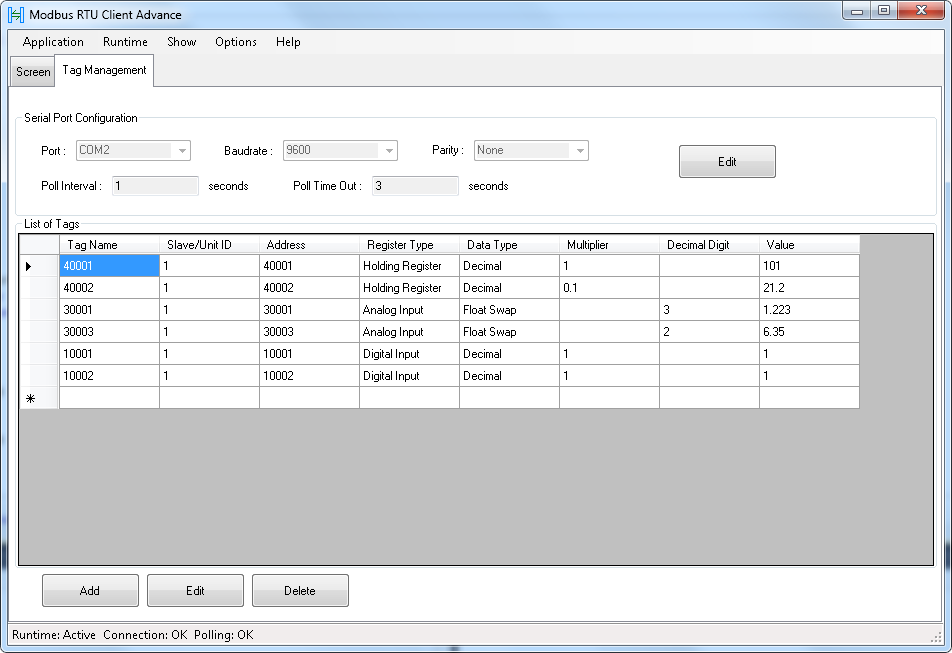
Task: Select tag name cell 10002
Action: [109, 376]
